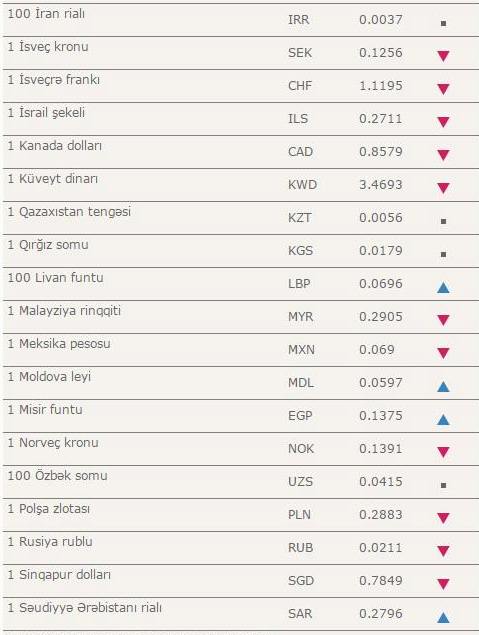The height and width of the screenshot is (635, 479).
Task: Click the red down arrow for CHF
Action: [x=443, y=89]
